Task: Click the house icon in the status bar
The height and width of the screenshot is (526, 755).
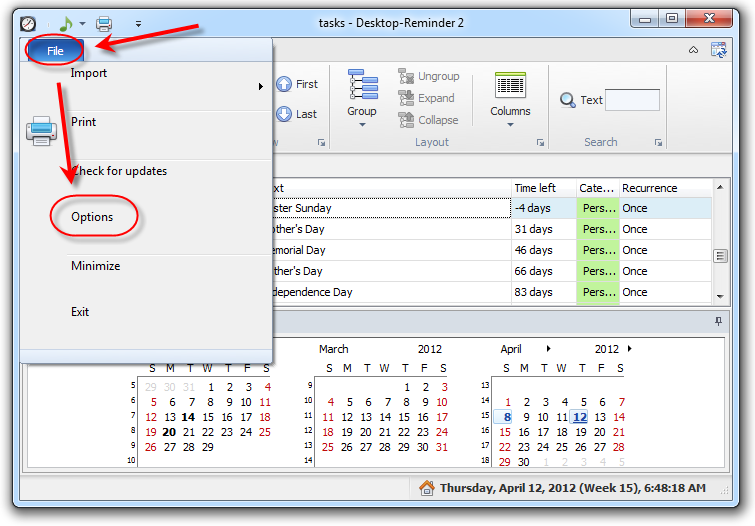Action: point(427,488)
